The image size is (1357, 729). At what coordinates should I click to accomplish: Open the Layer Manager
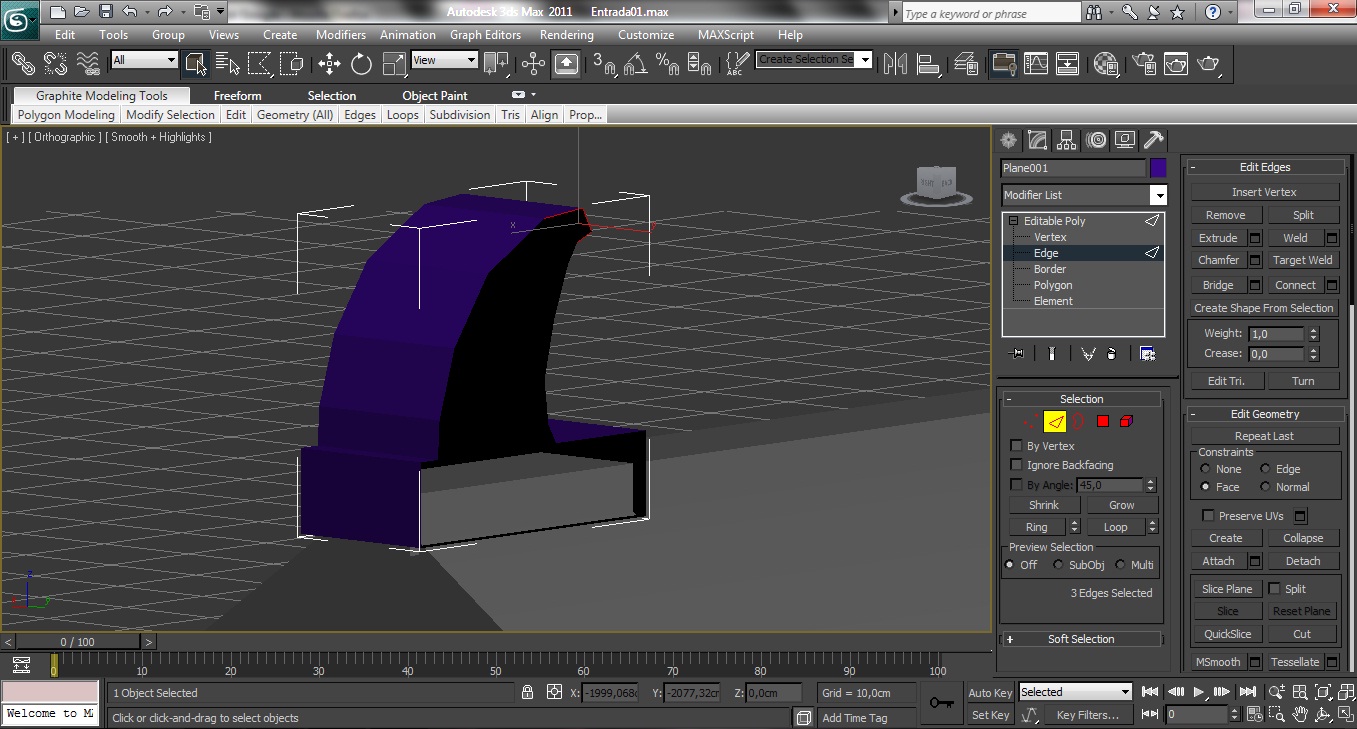tap(967, 64)
